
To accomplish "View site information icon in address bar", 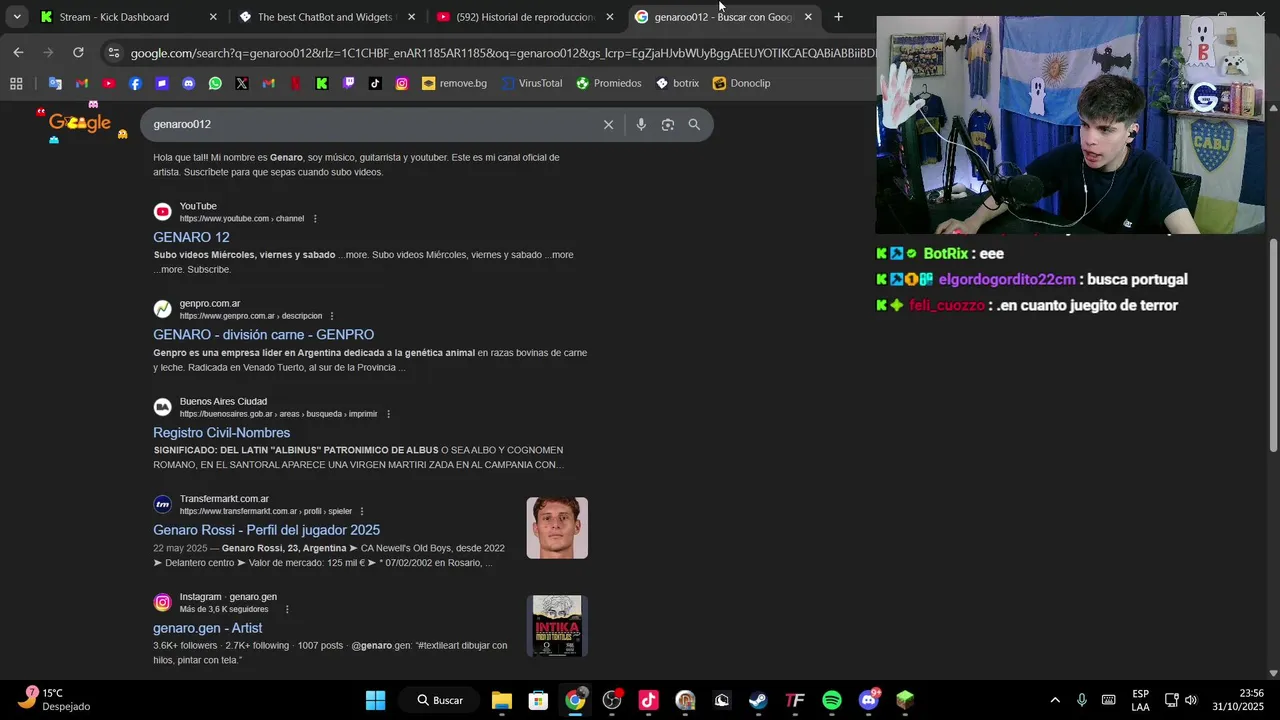I will (x=113, y=53).
